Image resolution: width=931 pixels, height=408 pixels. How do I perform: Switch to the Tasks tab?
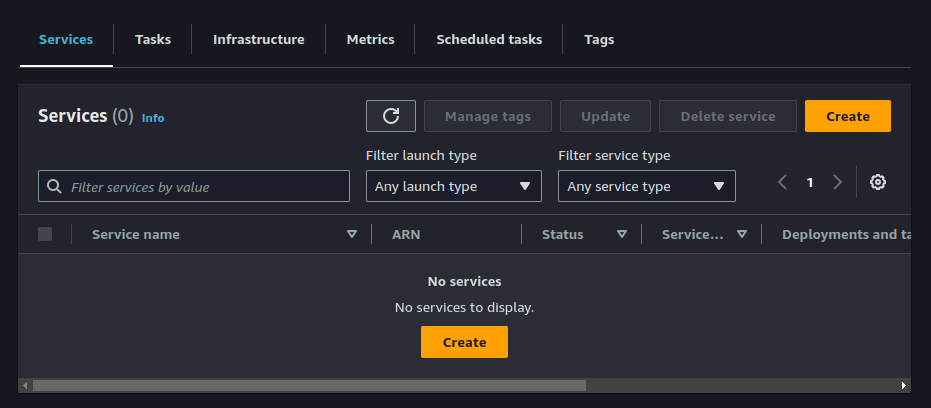point(153,40)
